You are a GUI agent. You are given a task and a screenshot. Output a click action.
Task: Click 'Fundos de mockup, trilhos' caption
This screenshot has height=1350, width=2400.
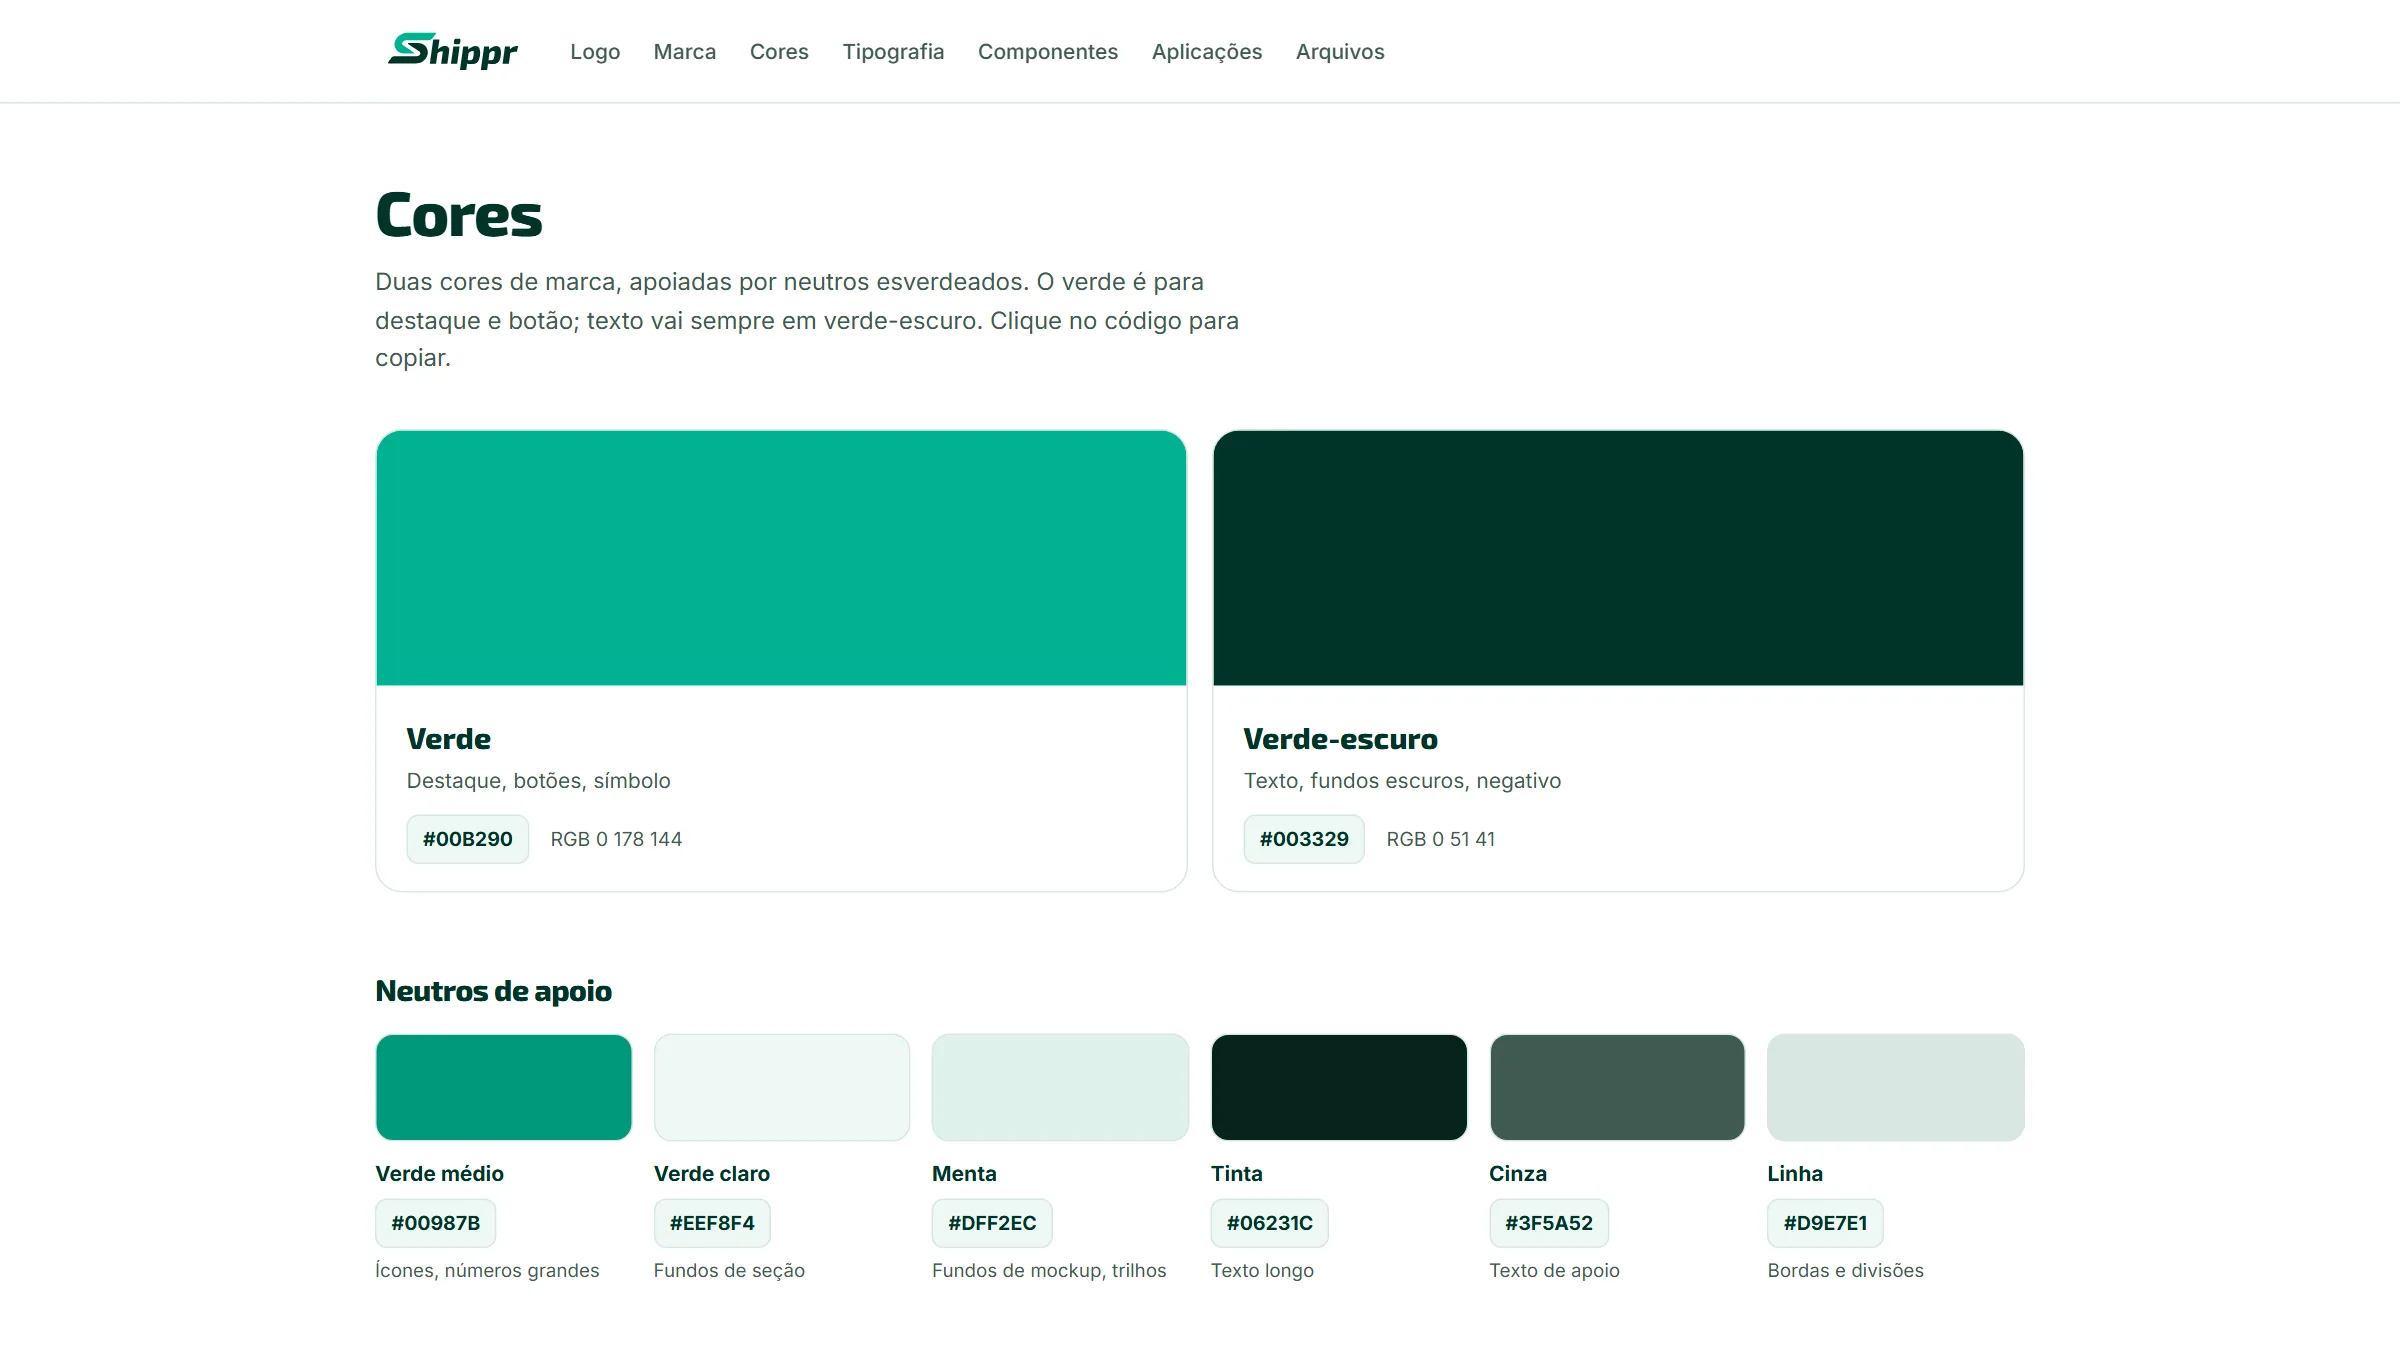pyautogui.click(x=1049, y=1270)
